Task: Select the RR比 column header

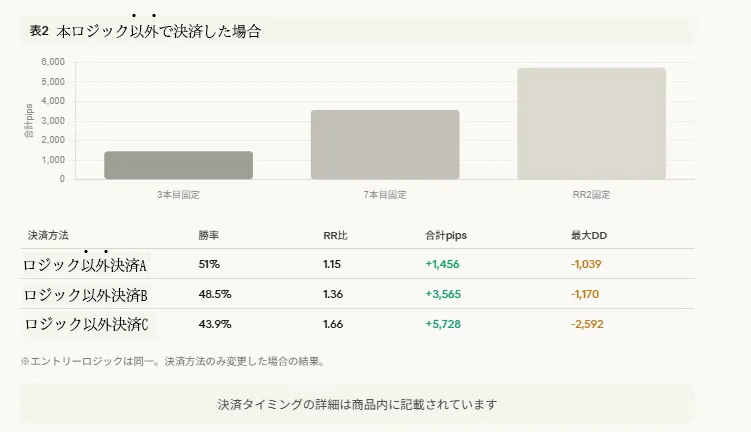Action: point(335,235)
